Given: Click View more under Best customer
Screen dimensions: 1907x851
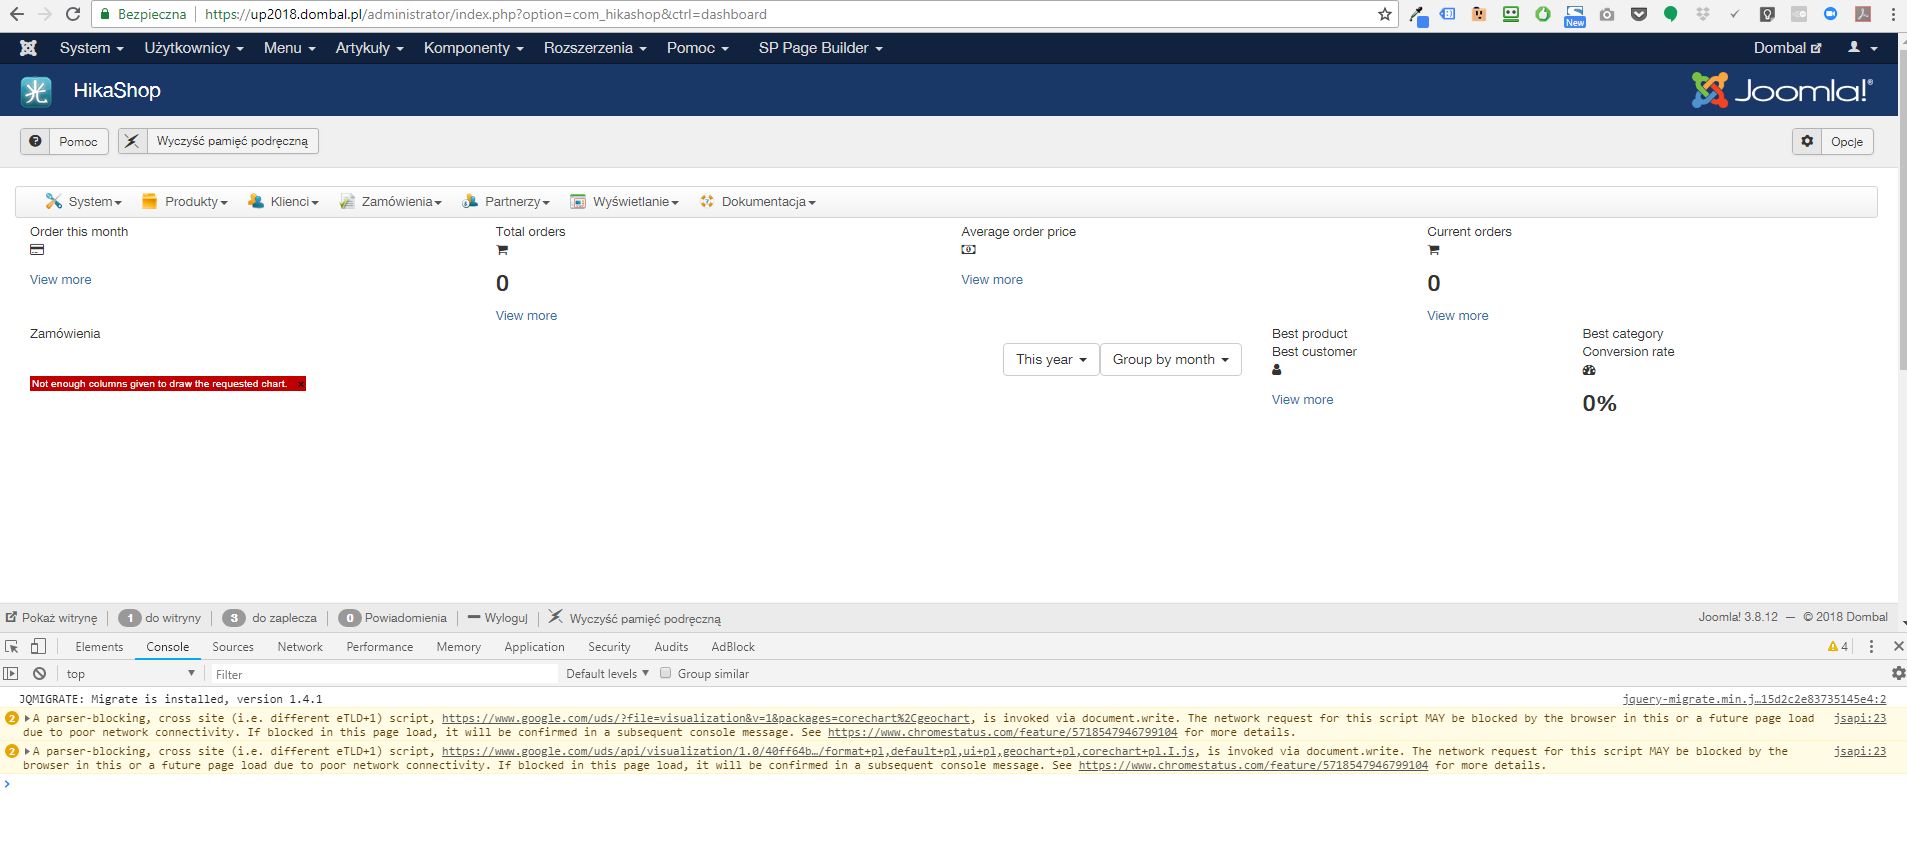Looking at the screenshot, I should [1302, 400].
